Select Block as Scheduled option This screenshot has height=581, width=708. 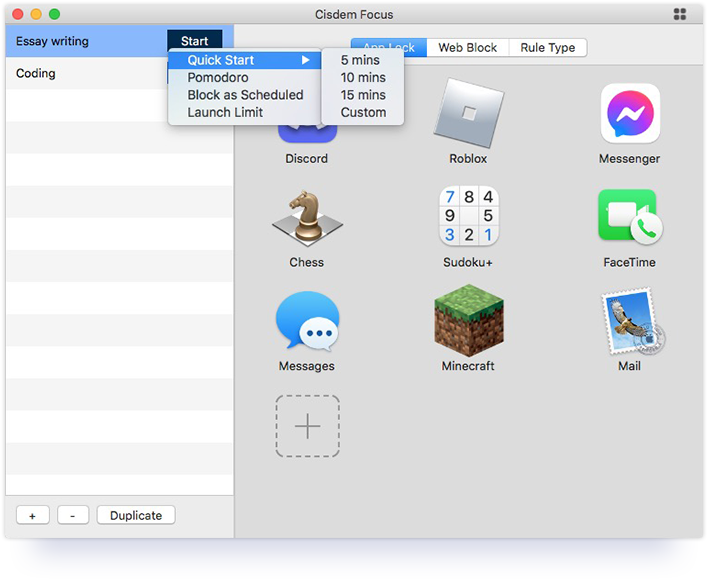244,95
